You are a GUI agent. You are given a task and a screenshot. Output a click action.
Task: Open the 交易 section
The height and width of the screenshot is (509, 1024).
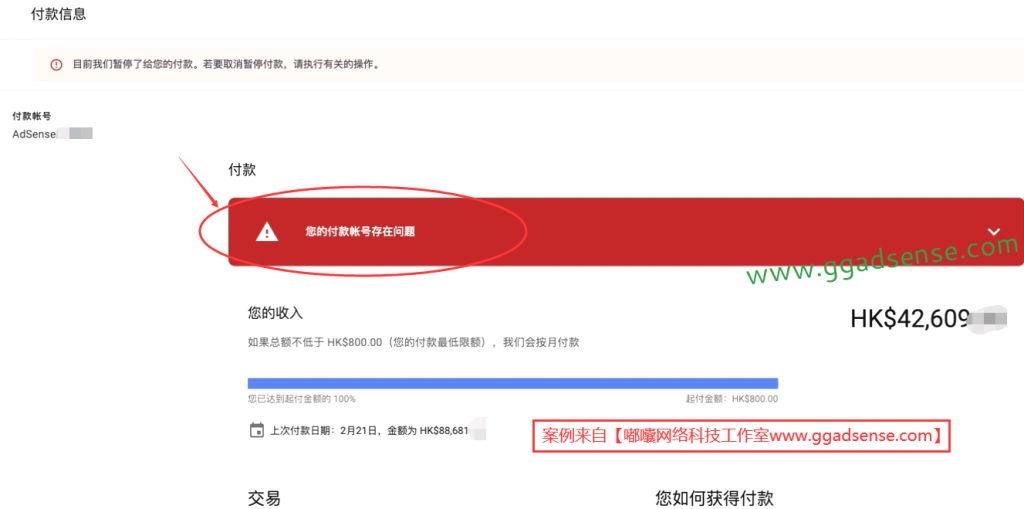(264, 499)
